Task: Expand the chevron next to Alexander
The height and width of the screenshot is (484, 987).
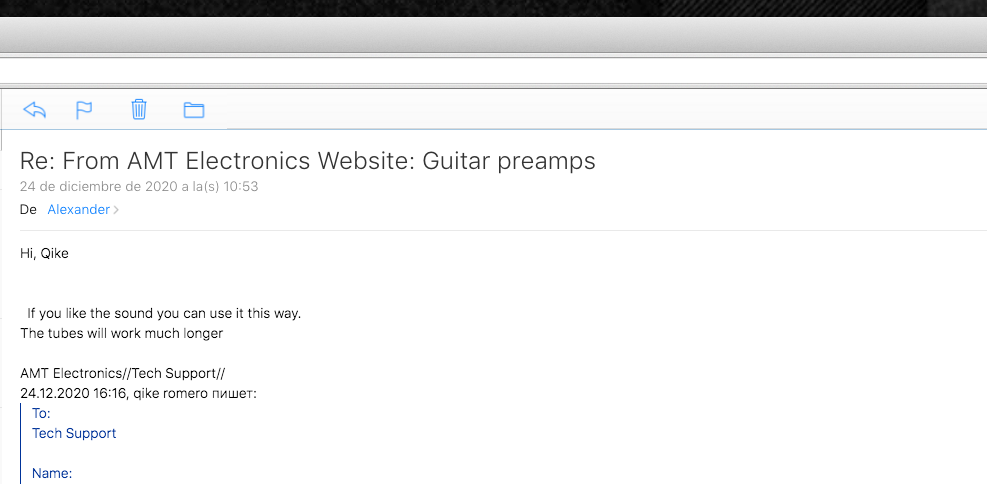Action: tap(116, 210)
